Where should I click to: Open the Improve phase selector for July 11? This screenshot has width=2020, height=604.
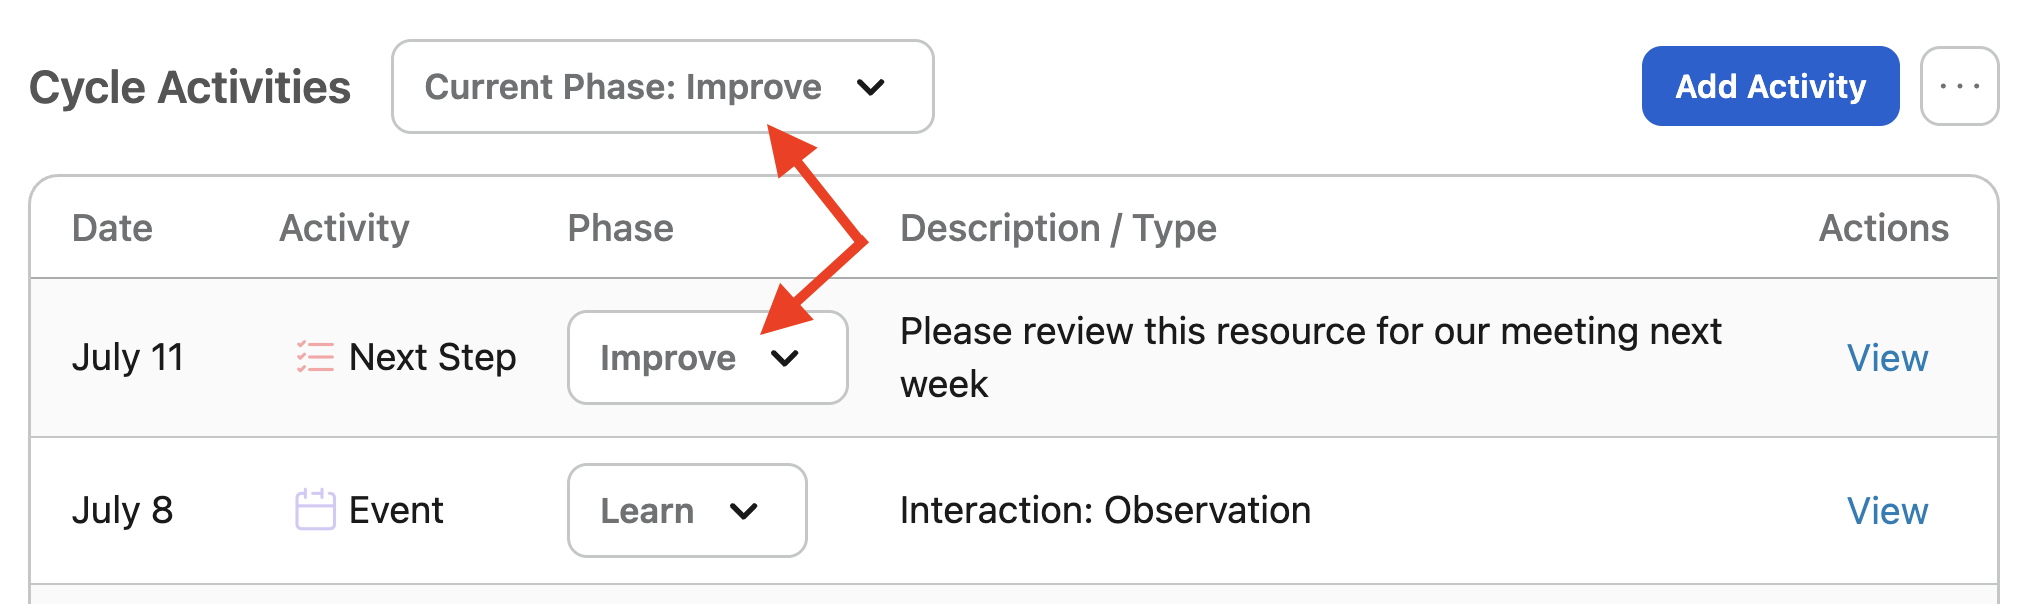tap(708, 358)
